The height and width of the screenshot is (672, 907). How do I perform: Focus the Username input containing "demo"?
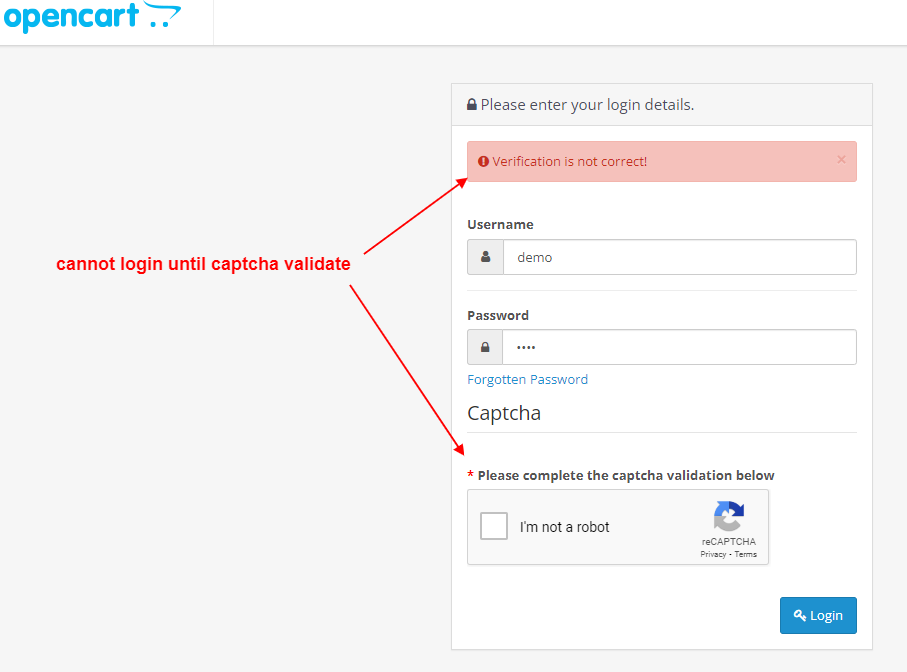click(x=679, y=257)
